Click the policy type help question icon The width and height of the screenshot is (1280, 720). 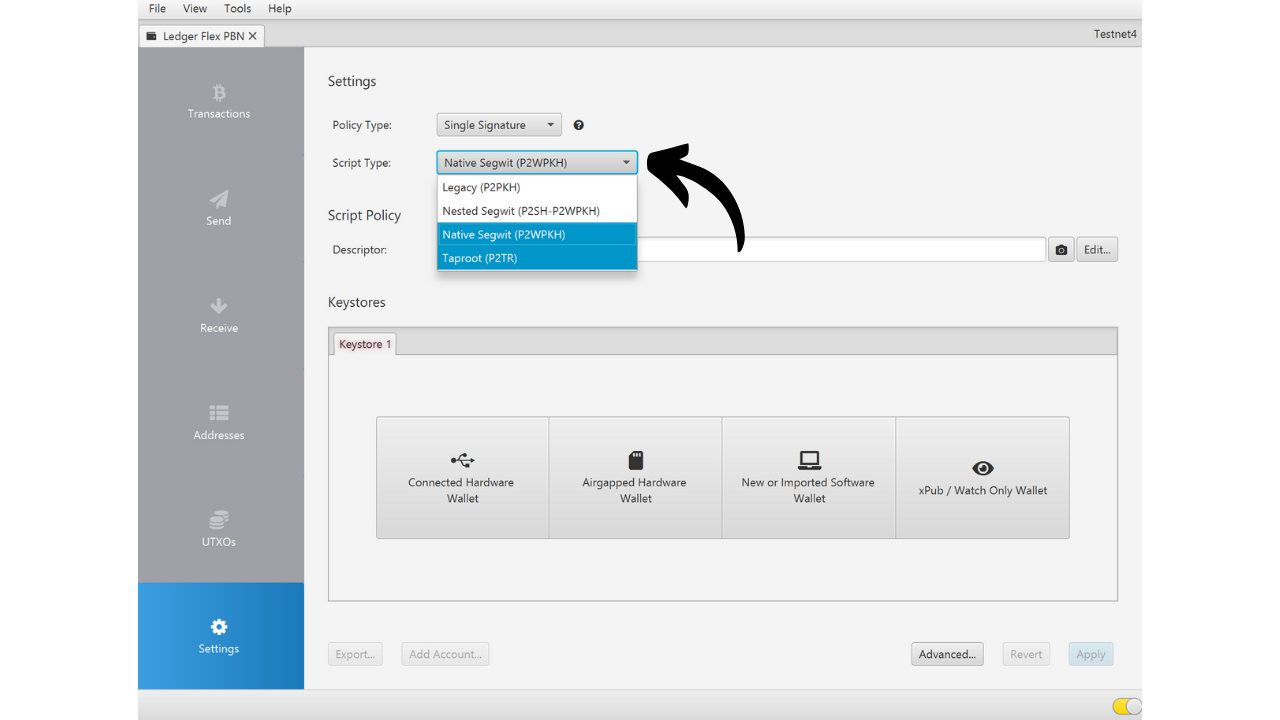(578, 125)
